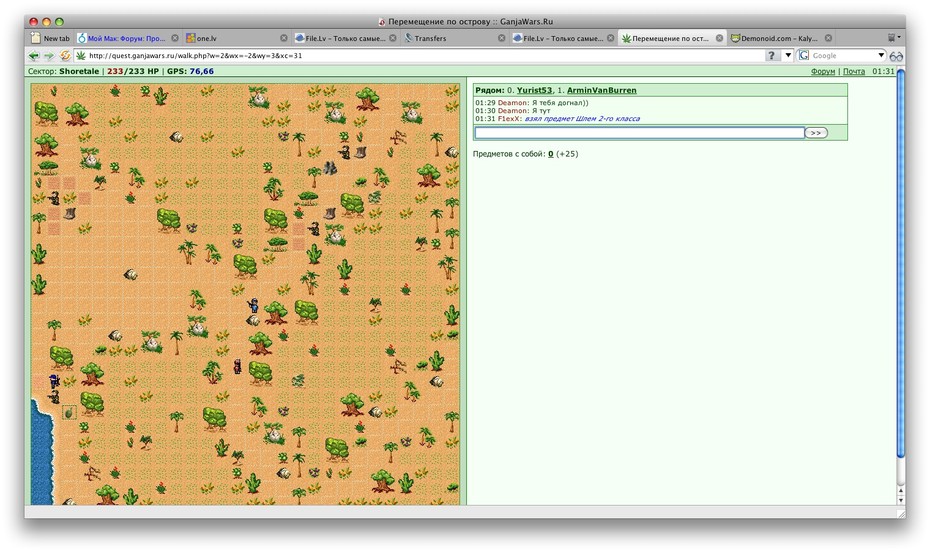
Task: Click the Deamon name in the 01:29 chat line
Action: coord(513,103)
